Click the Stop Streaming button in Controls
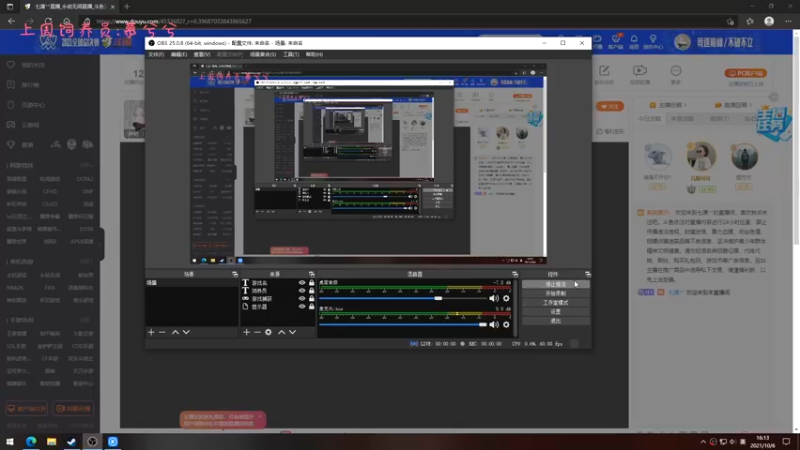 (556, 284)
